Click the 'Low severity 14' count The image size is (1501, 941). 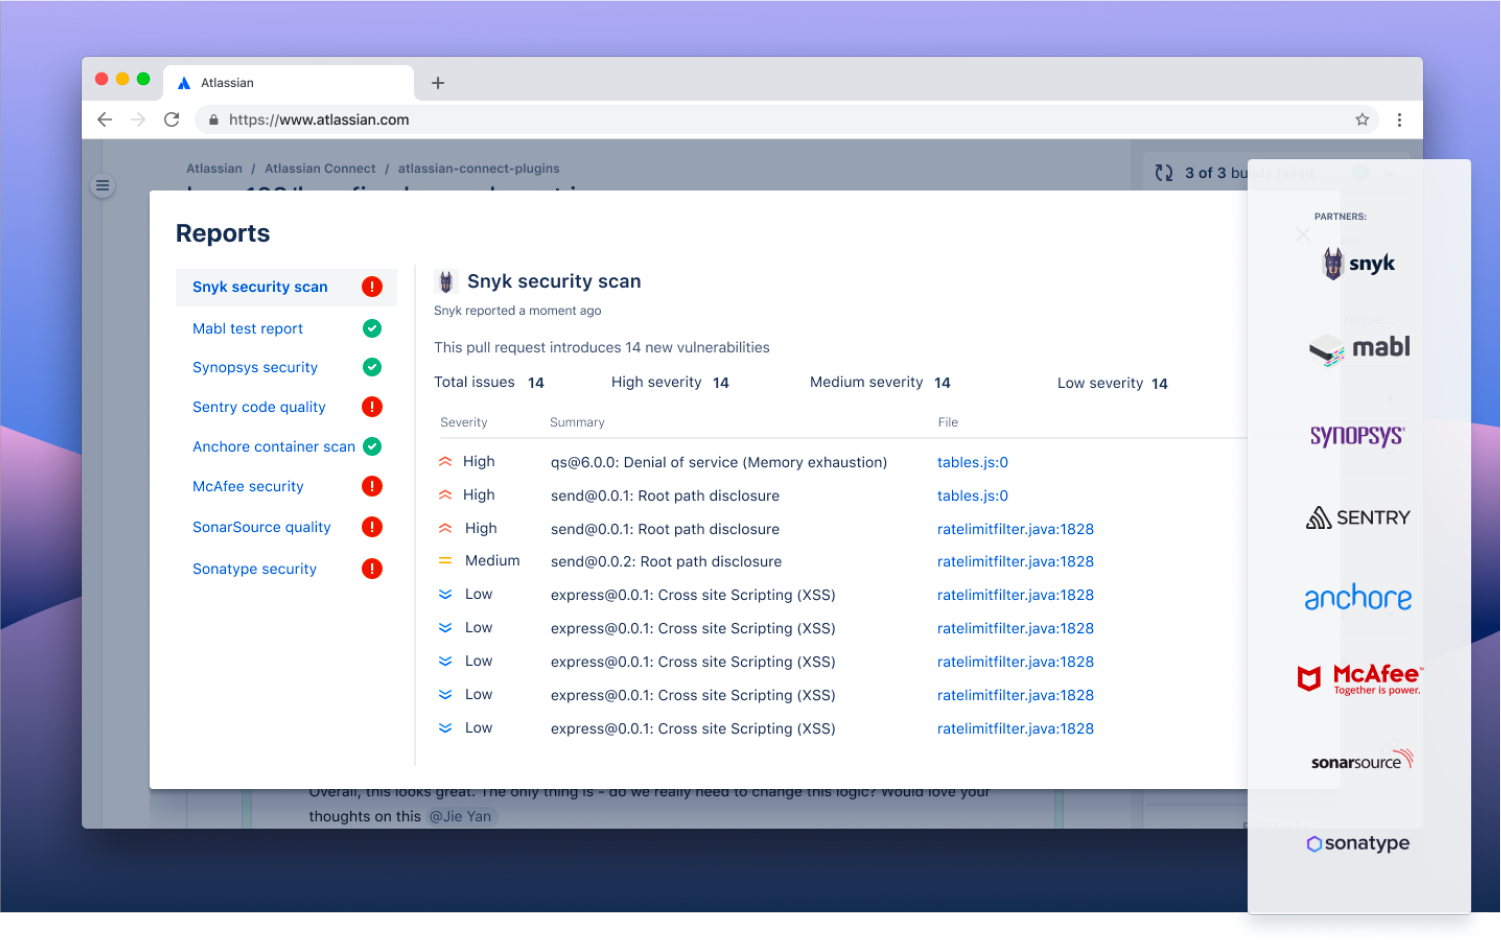click(1112, 383)
